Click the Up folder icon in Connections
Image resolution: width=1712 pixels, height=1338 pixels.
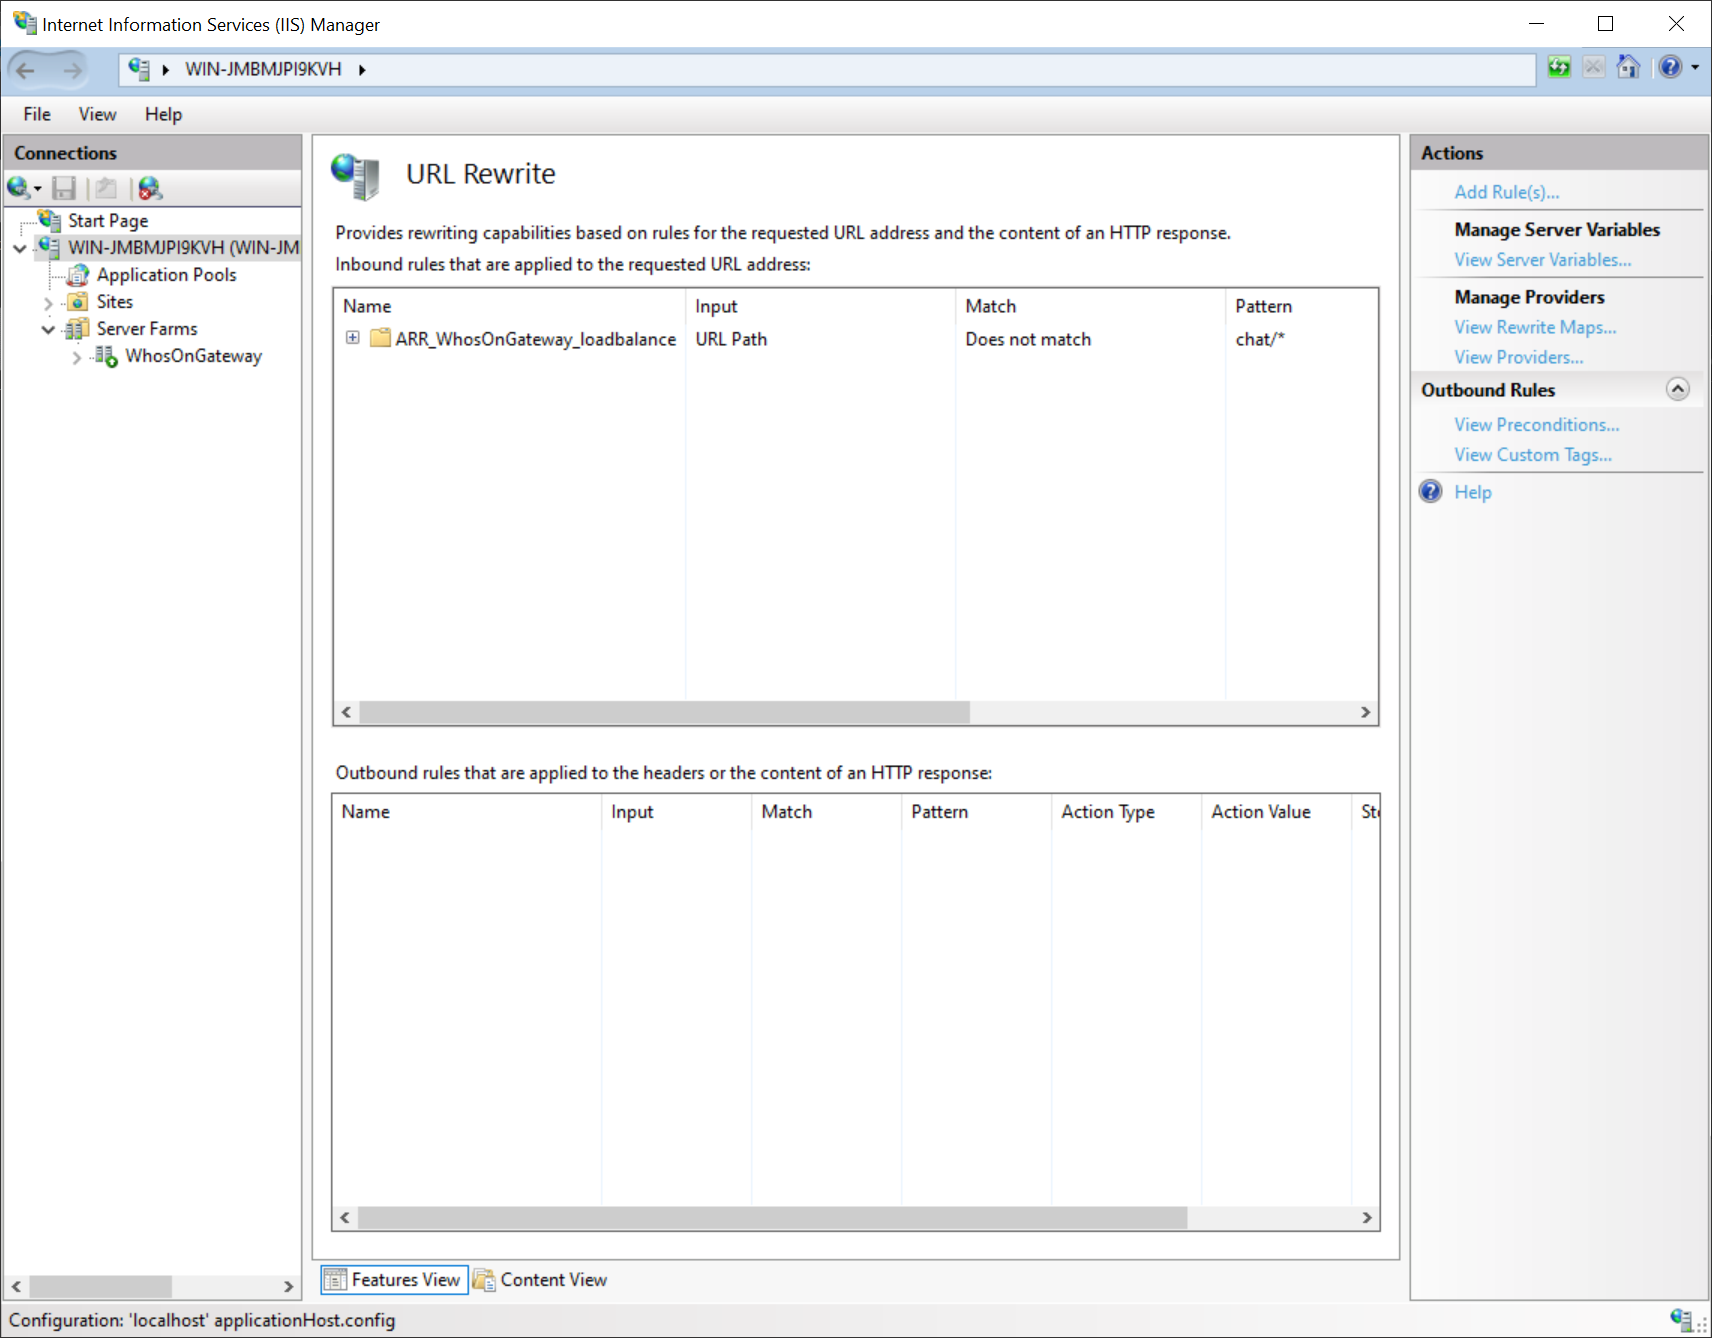pos(106,188)
